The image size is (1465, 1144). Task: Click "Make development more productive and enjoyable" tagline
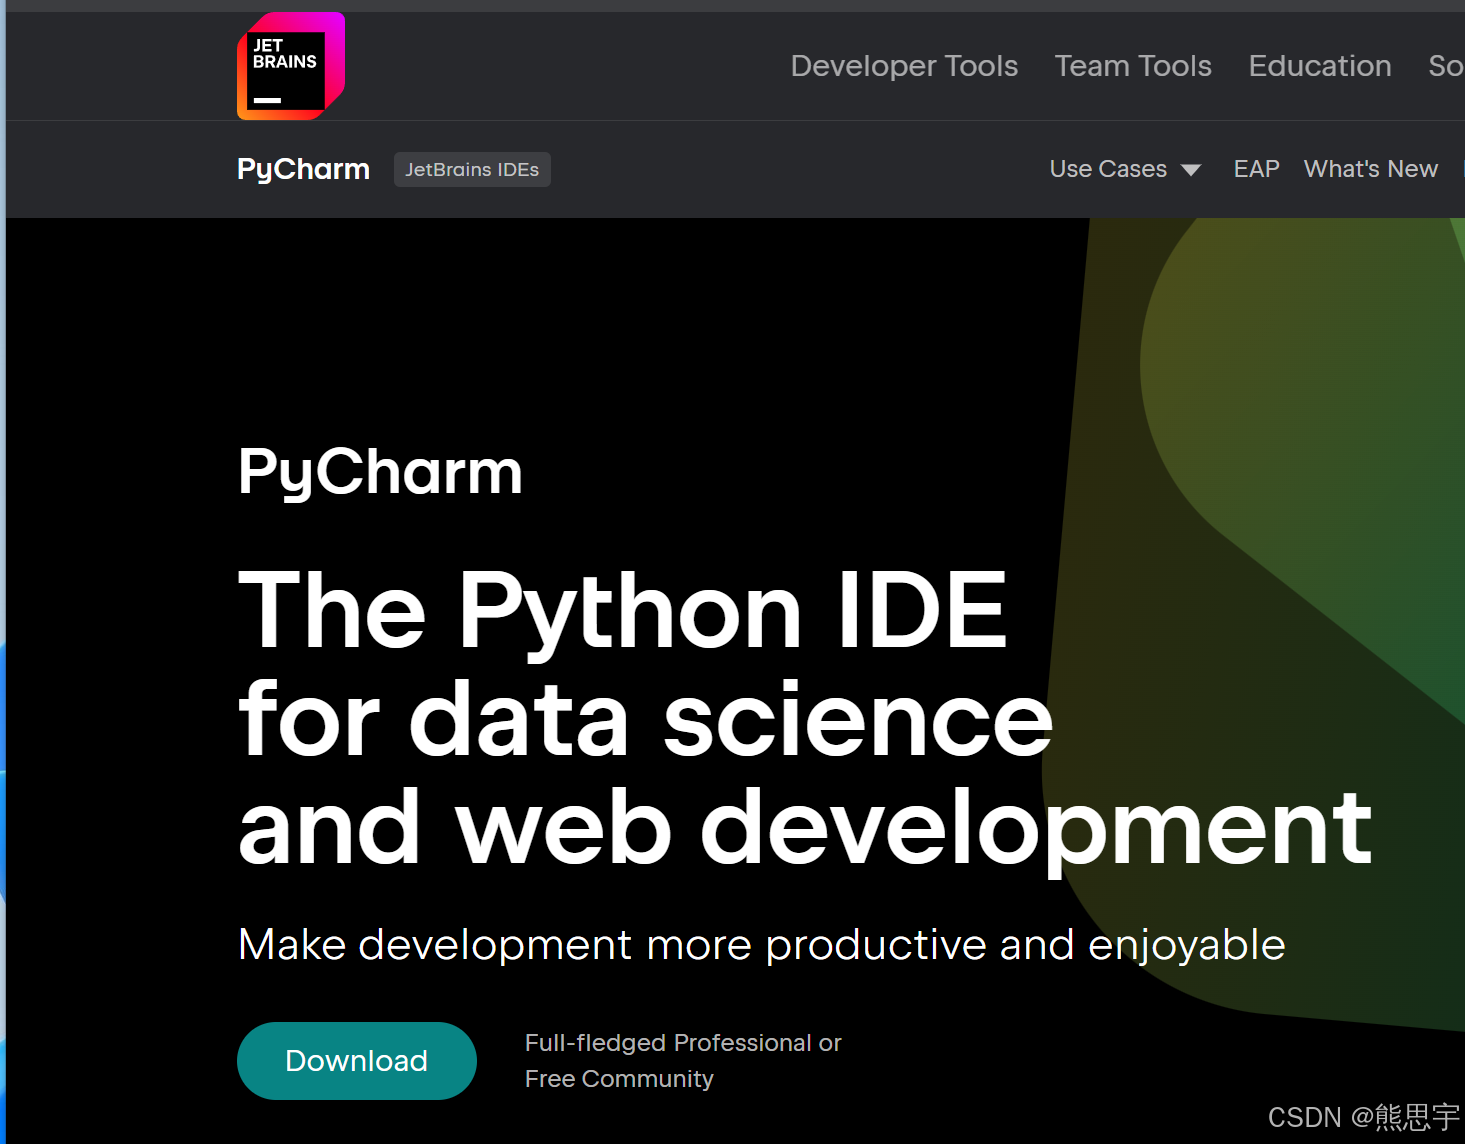coord(761,945)
